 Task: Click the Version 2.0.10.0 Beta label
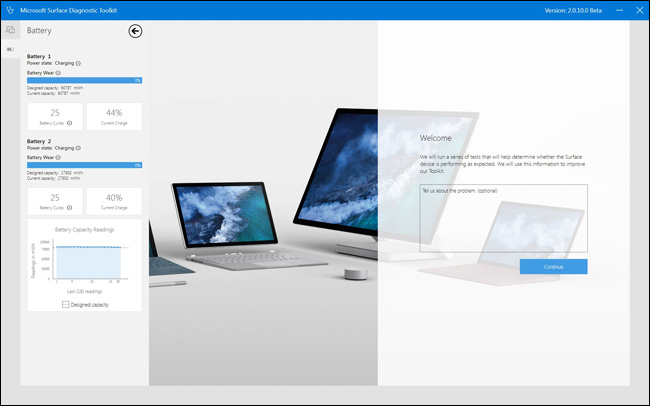point(573,10)
